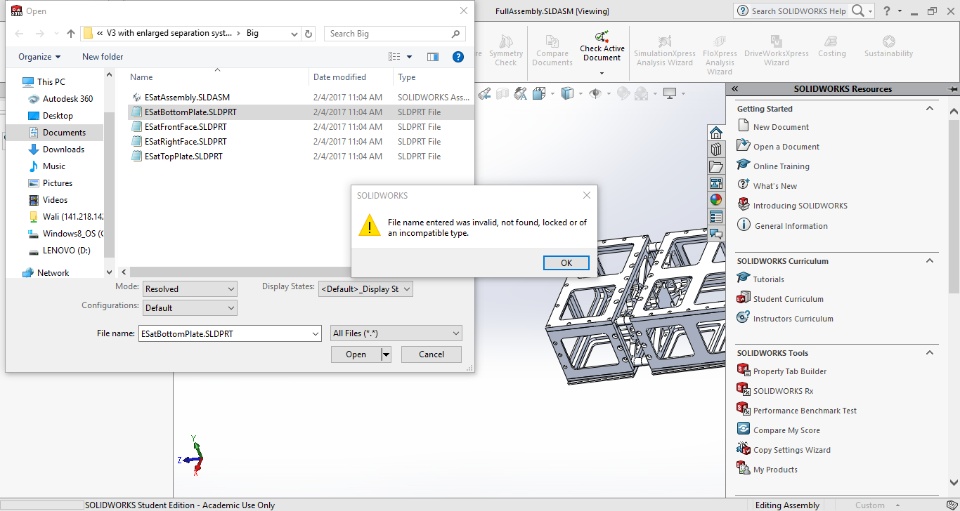
Task: Open SOLIDWORKS Resources home tab icon
Action: 715,133
